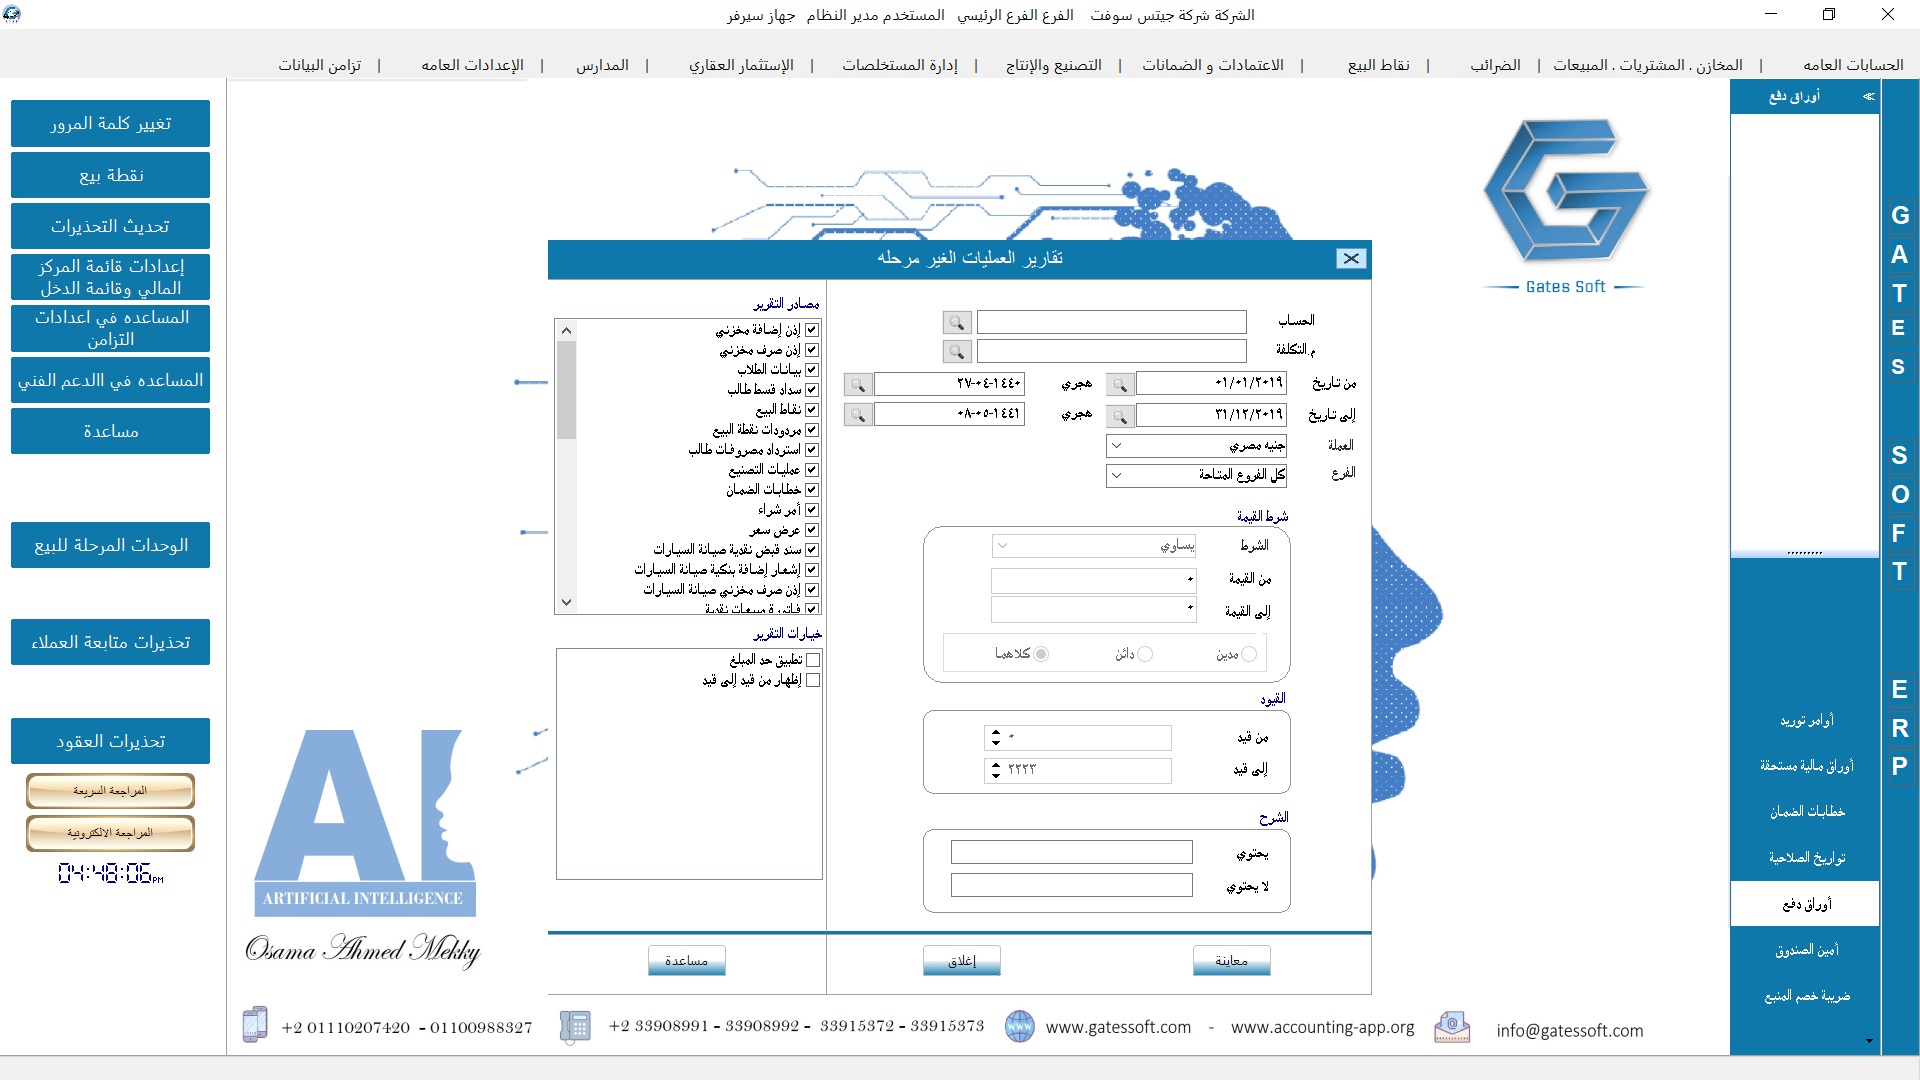
Task: Click scroll down arrow in sources list
Action: (x=566, y=602)
